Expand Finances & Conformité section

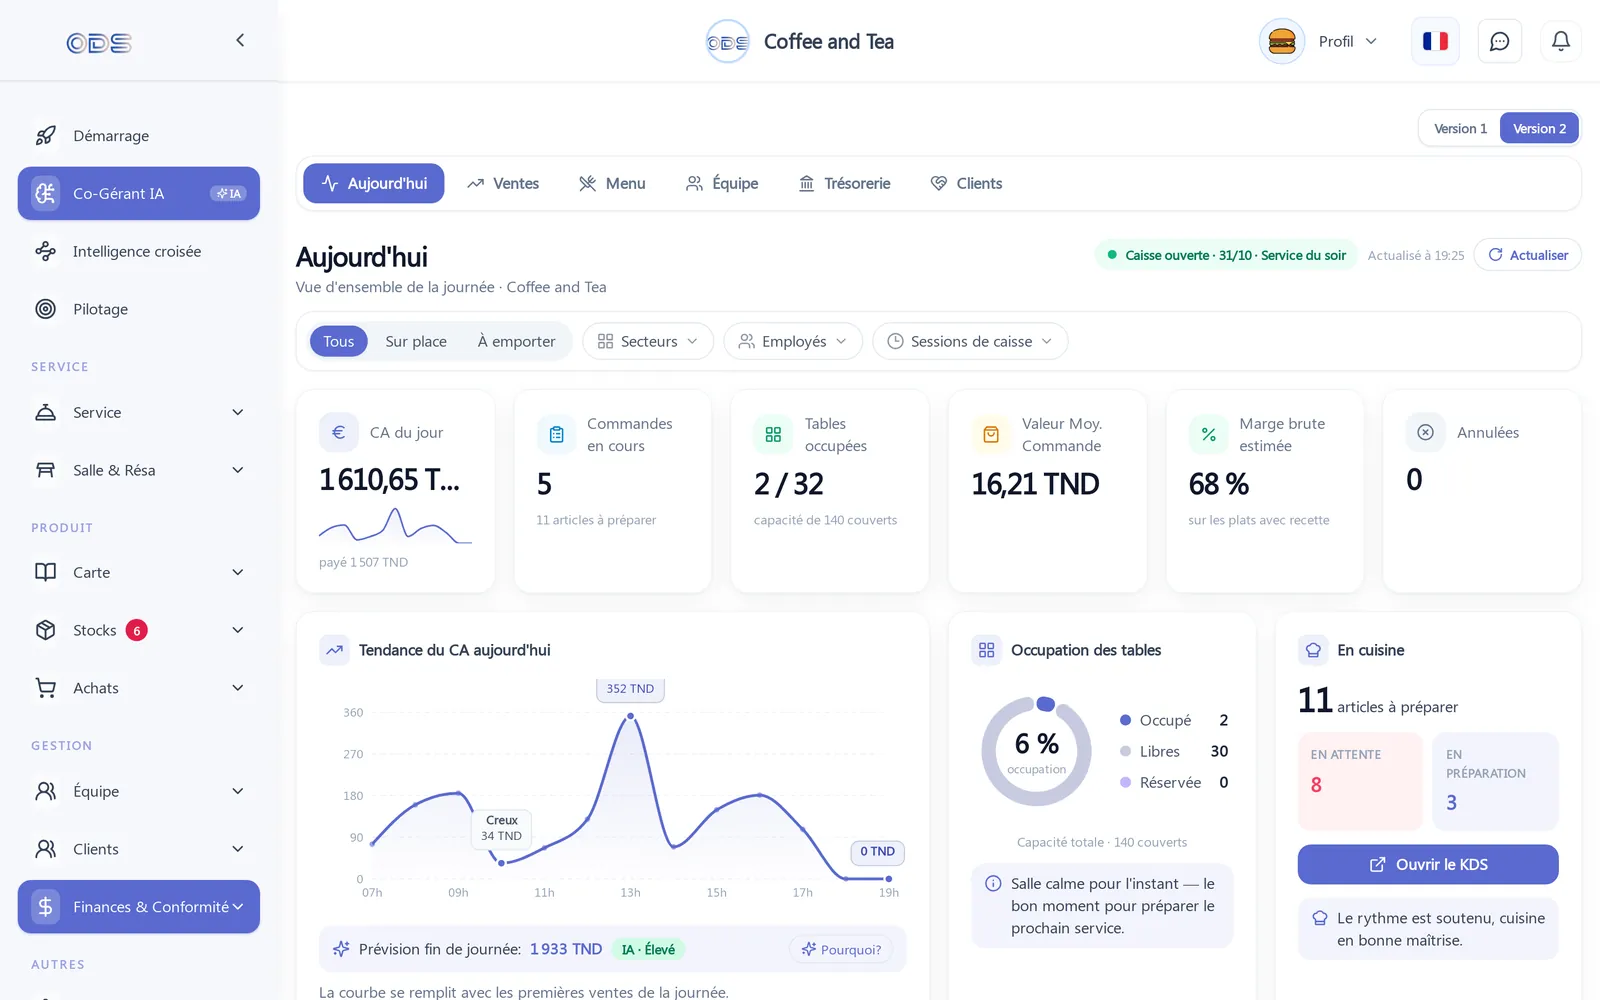(x=139, y=907)
